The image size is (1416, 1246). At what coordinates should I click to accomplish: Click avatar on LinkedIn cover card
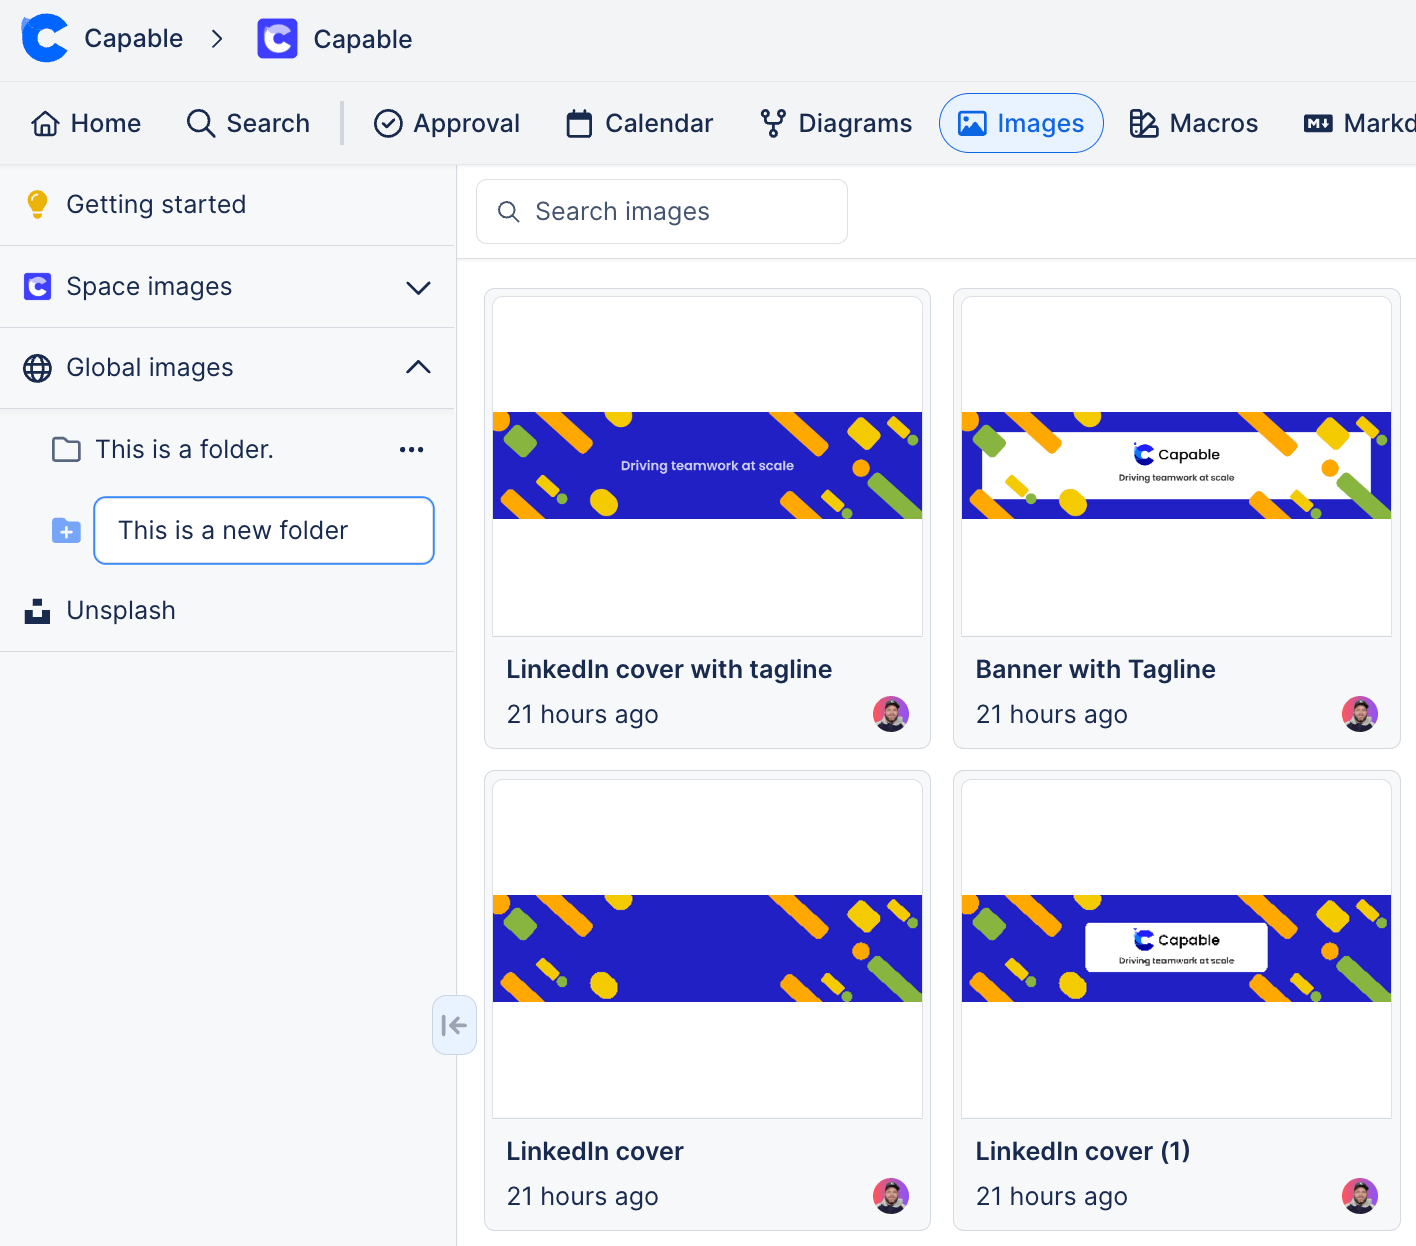click(890, 1196)
